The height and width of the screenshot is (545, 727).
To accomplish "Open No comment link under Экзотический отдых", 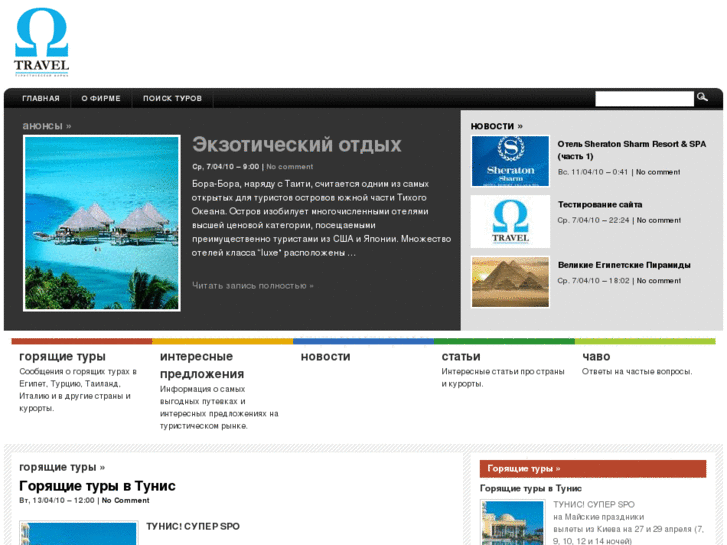I will [290, 167].
